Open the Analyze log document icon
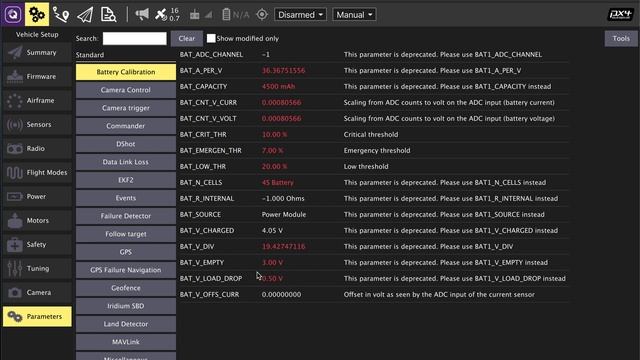This screenshot has width=640, height=360. (108, 15)
